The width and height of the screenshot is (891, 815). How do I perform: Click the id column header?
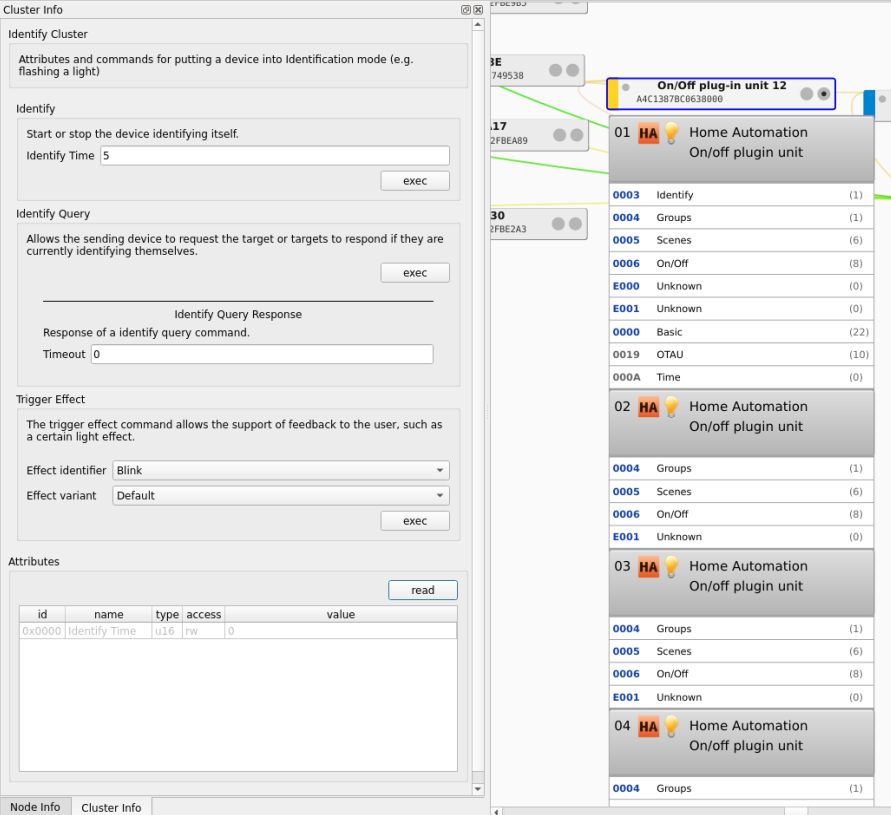[x=43, y=614]
